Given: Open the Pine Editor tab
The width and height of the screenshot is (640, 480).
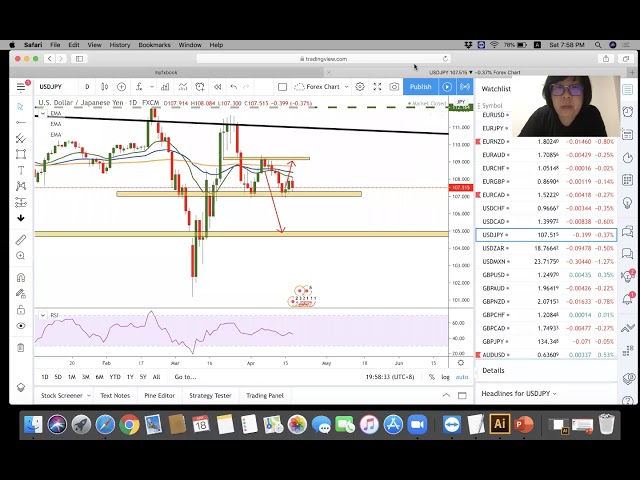Looking at the screenshot, I should click(x=158, y=395).
